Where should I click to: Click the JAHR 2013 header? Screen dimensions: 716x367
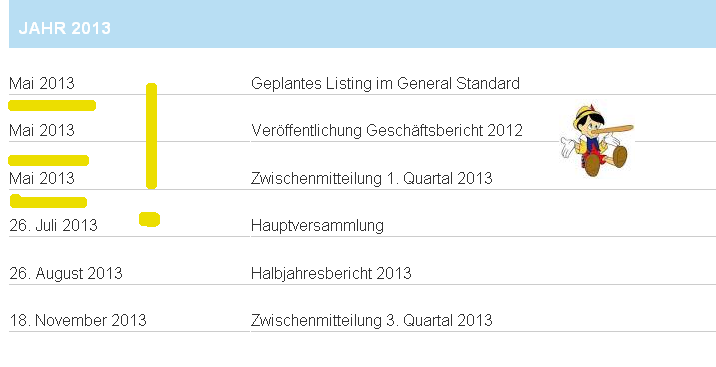click(x=64, y=28)
